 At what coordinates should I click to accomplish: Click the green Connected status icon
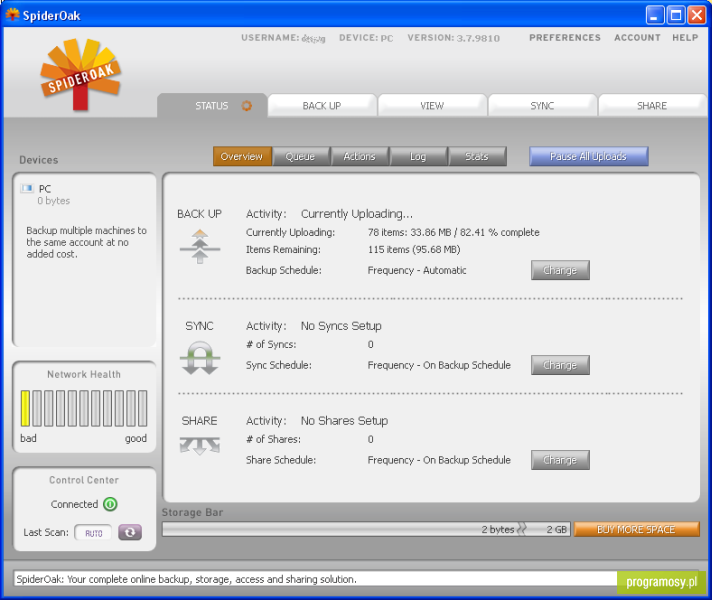110,504
